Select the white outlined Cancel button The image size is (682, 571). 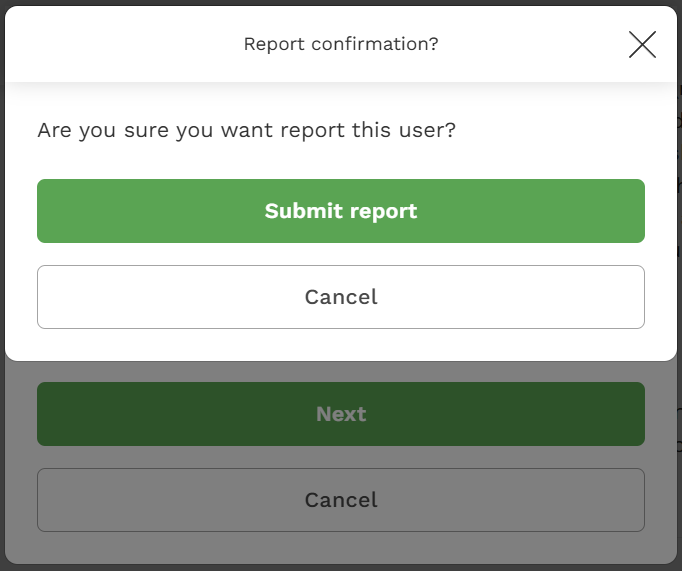click(341, 297)
